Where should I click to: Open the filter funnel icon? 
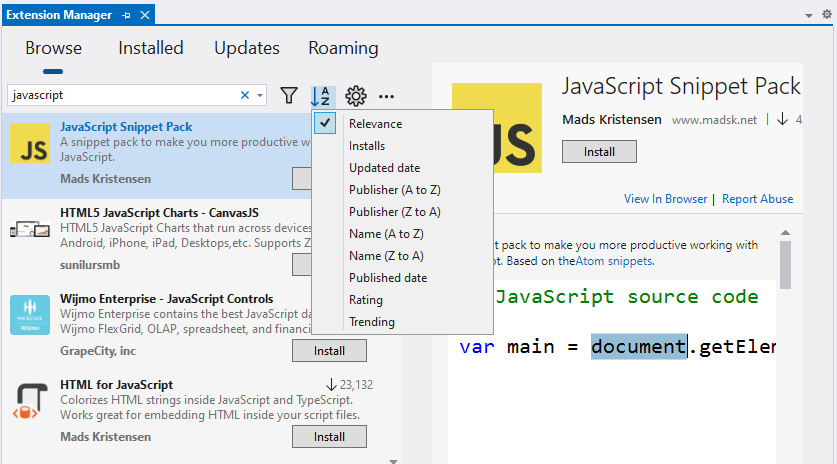[x=289, y=96]
